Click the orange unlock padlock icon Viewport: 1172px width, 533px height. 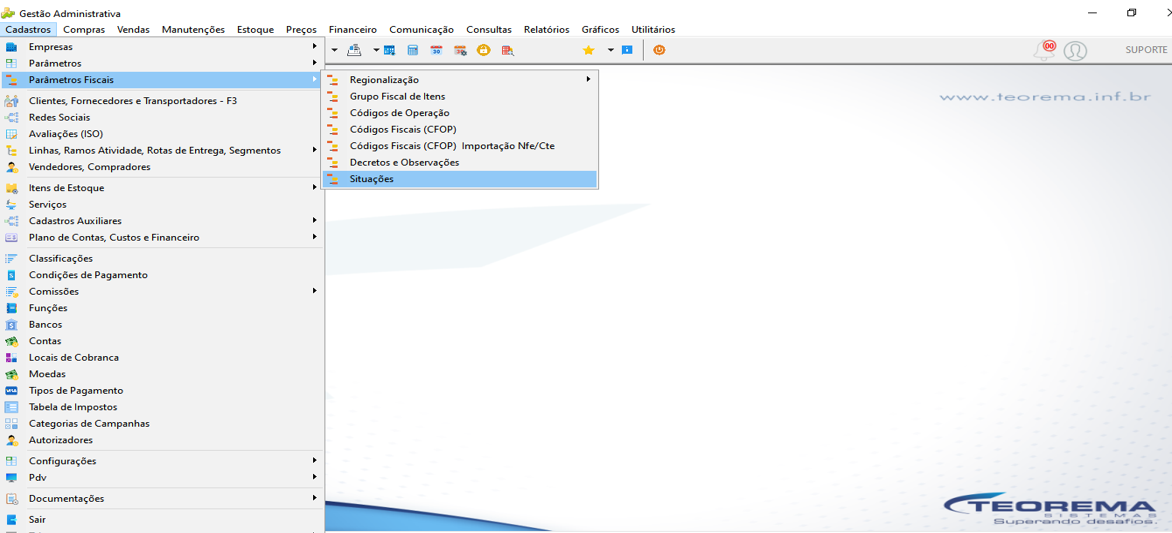click(484, 50)
